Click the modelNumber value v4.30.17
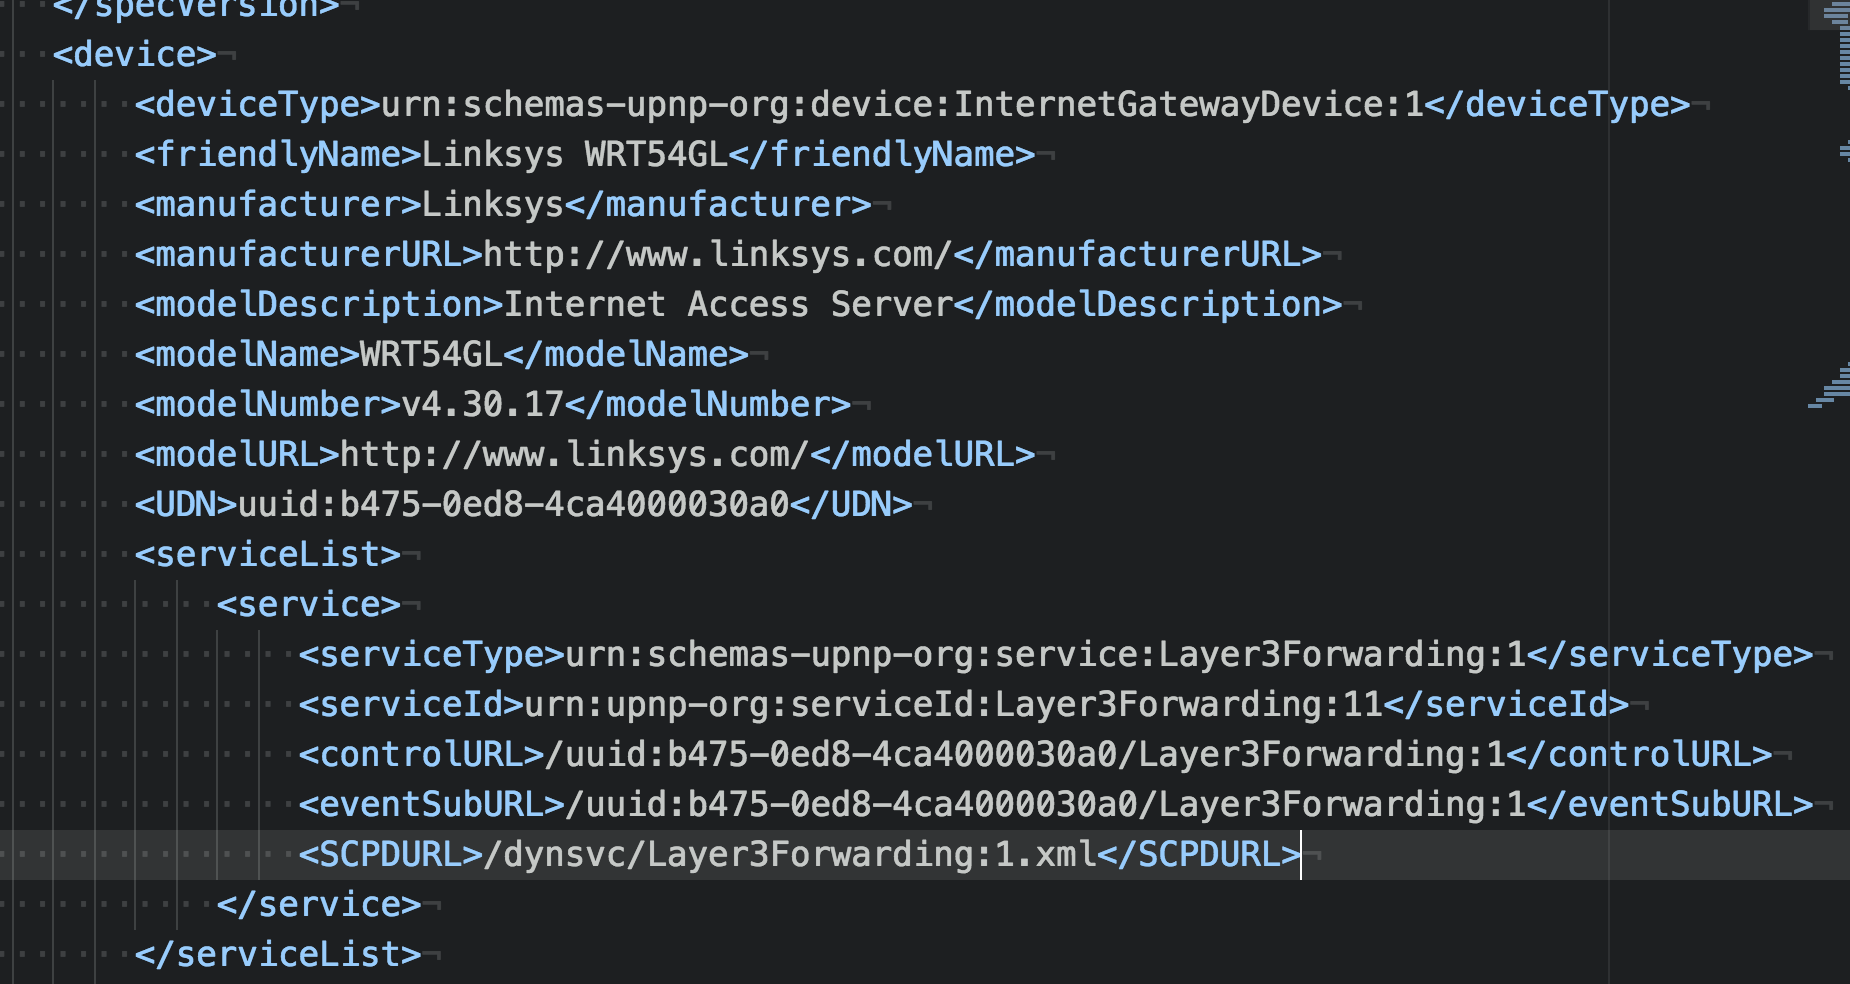The width and height of the screenshot is (1850, 984). [x=483, y=404]
